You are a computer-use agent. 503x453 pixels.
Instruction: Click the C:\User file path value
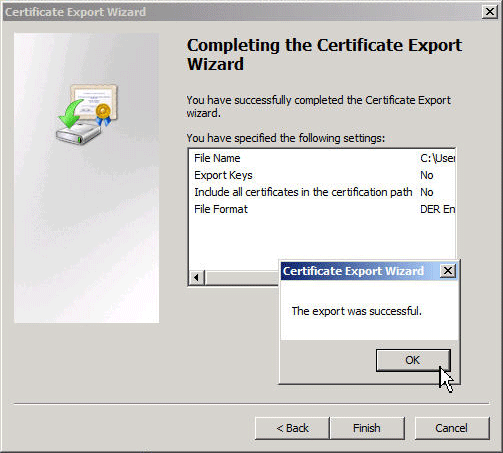point(437,158)
